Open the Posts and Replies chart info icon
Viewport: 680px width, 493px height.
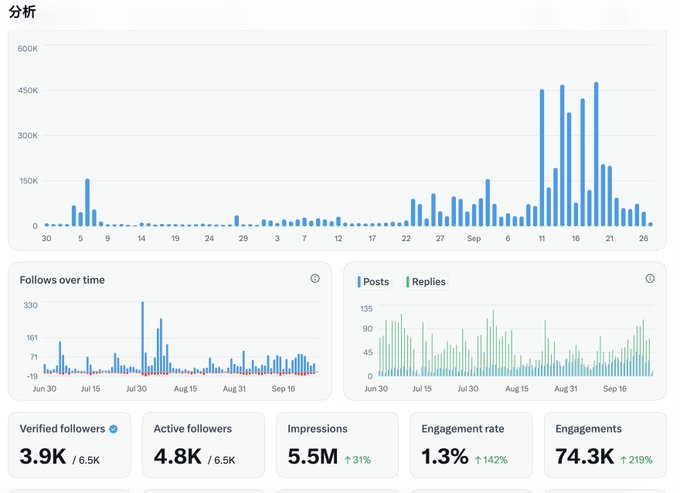pyautogui.click(x=650, y=278)
